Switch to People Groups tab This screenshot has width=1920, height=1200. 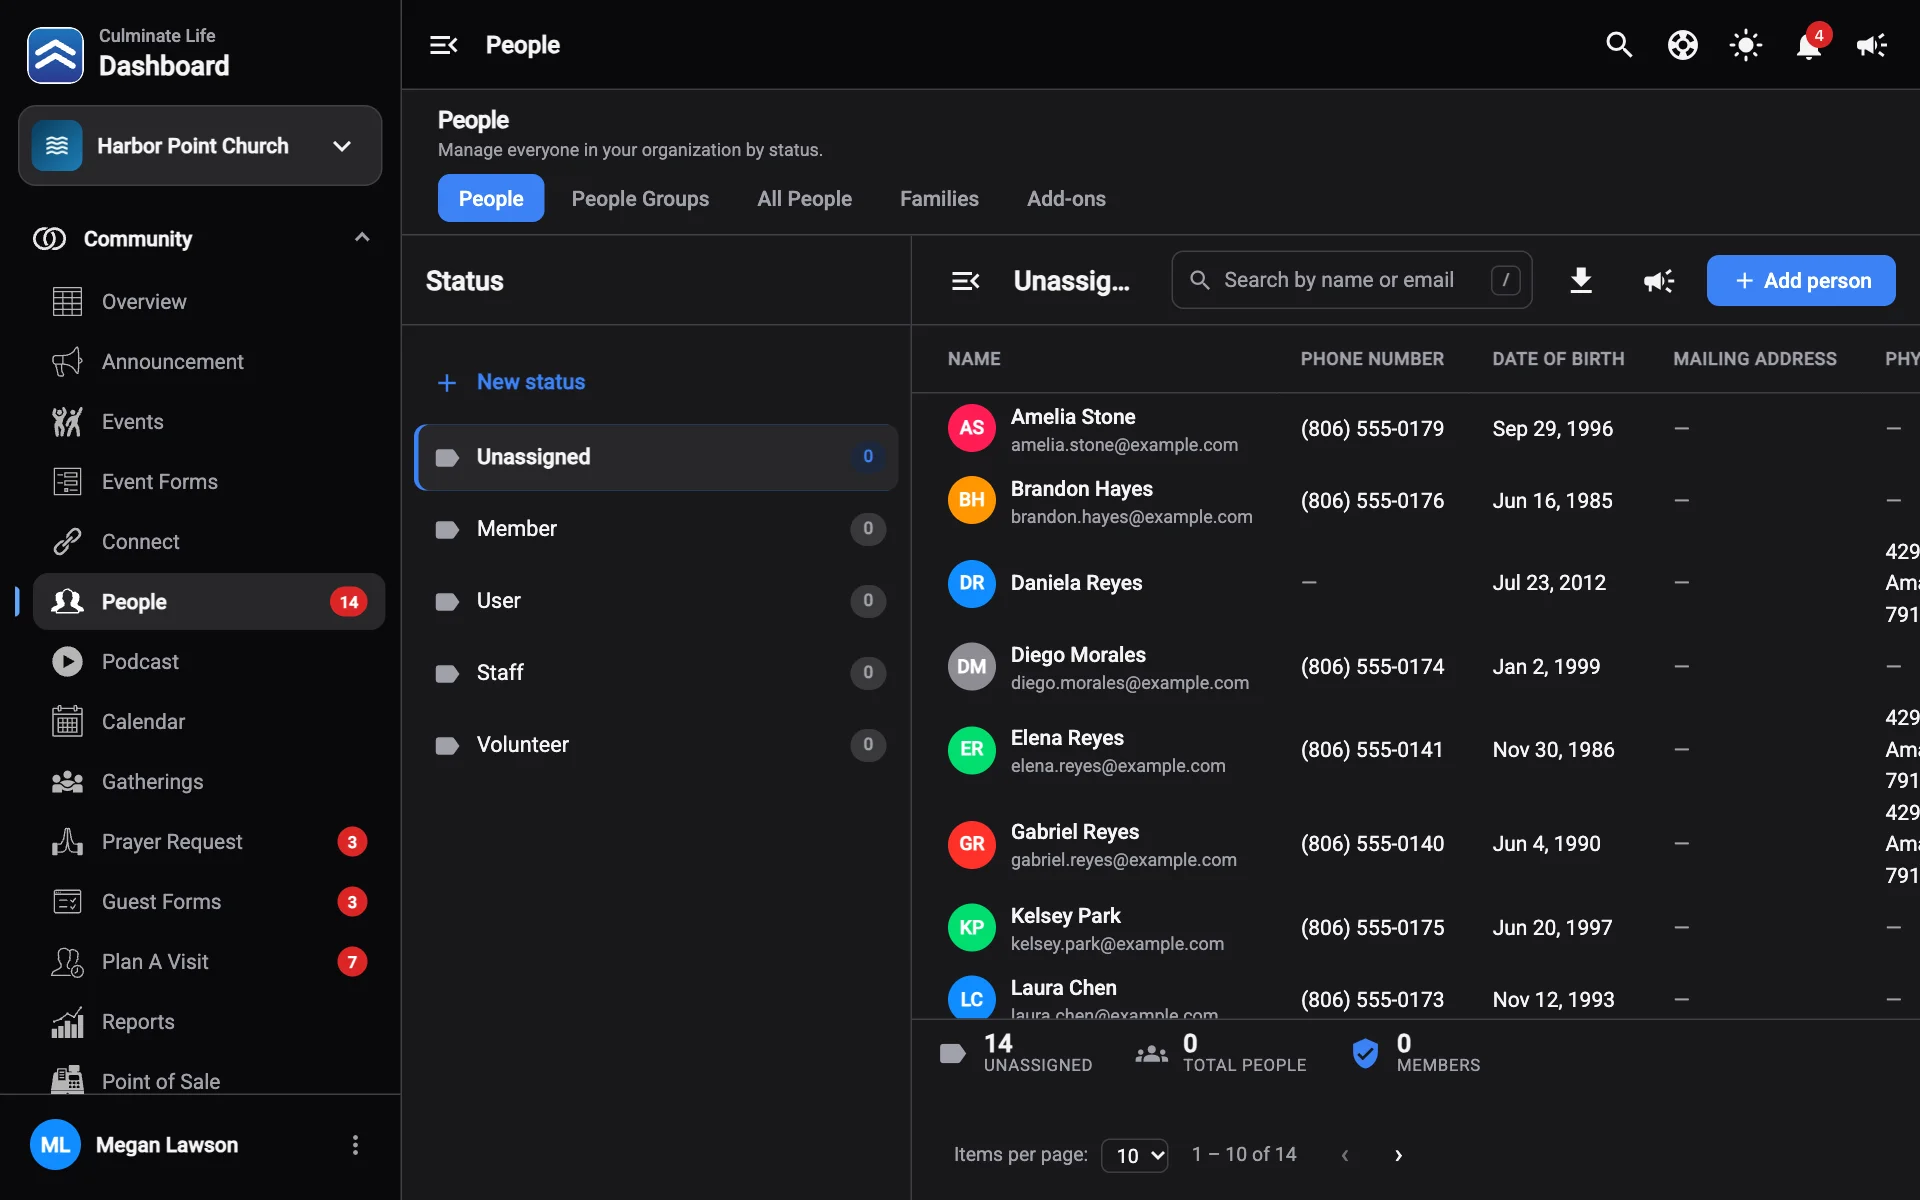(640, 199)
